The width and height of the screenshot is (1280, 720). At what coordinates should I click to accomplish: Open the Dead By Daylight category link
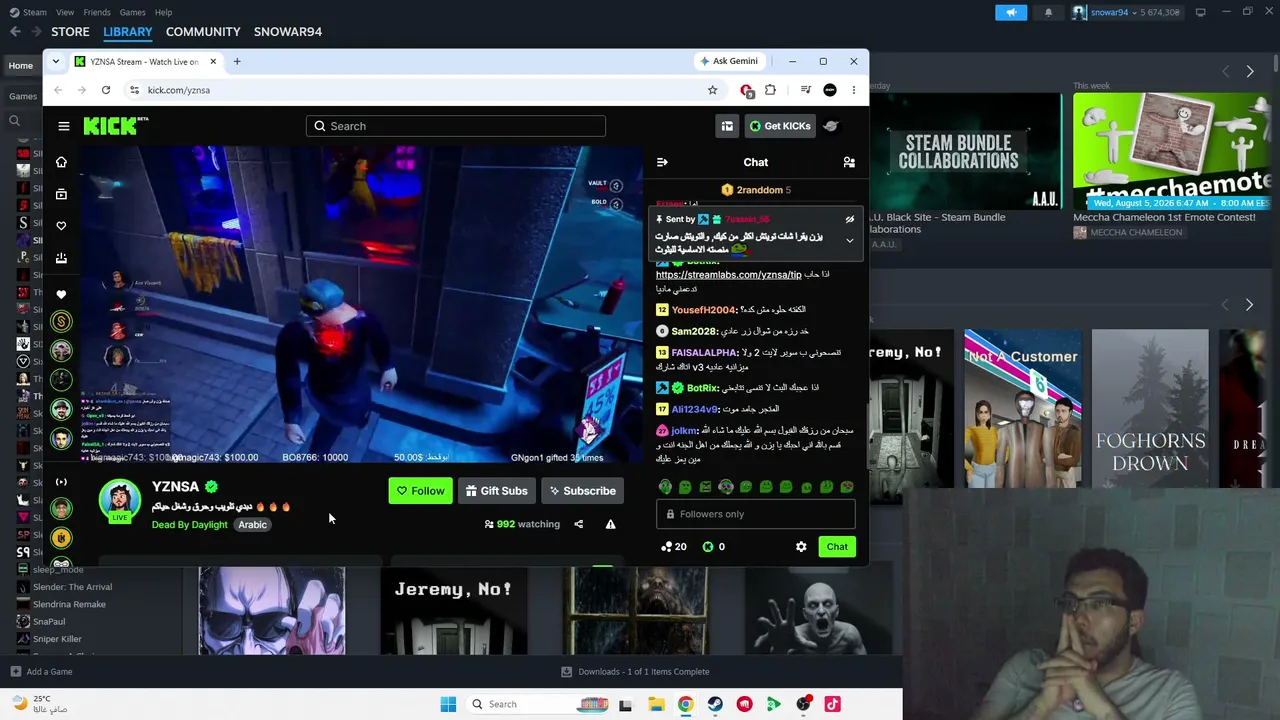click(190, 525)
